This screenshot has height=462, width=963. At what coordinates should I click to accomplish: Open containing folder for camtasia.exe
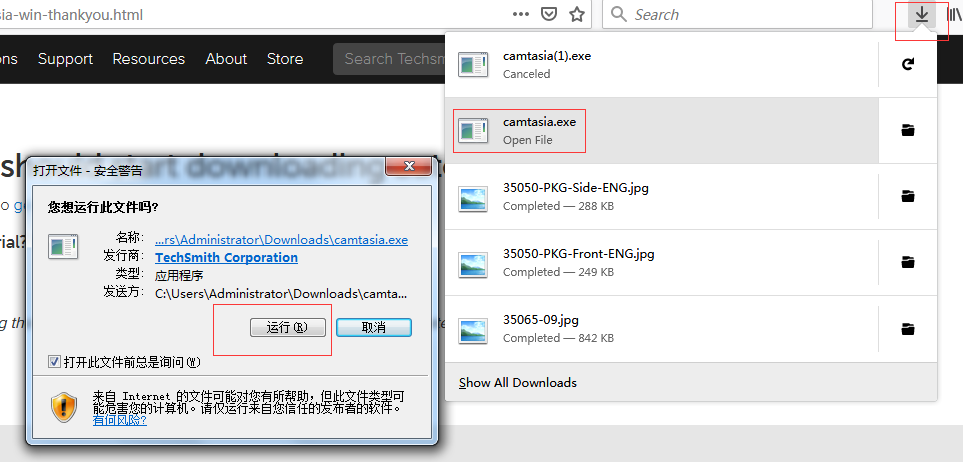pos(908,130)
